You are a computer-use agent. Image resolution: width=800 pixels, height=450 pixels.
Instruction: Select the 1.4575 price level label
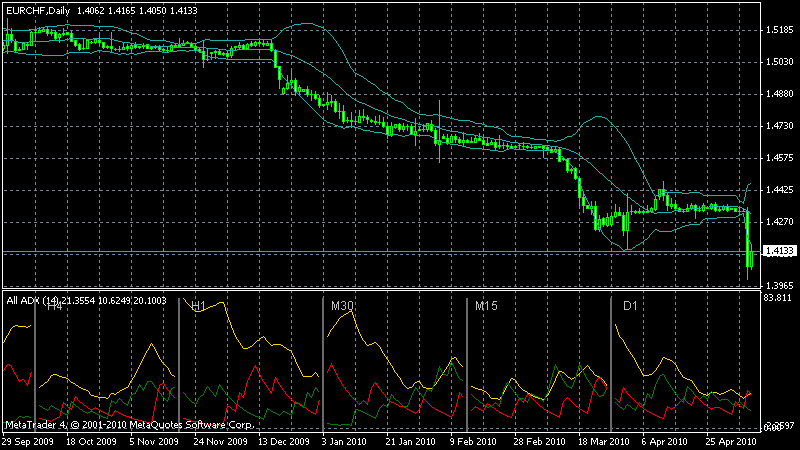point(780,158)
